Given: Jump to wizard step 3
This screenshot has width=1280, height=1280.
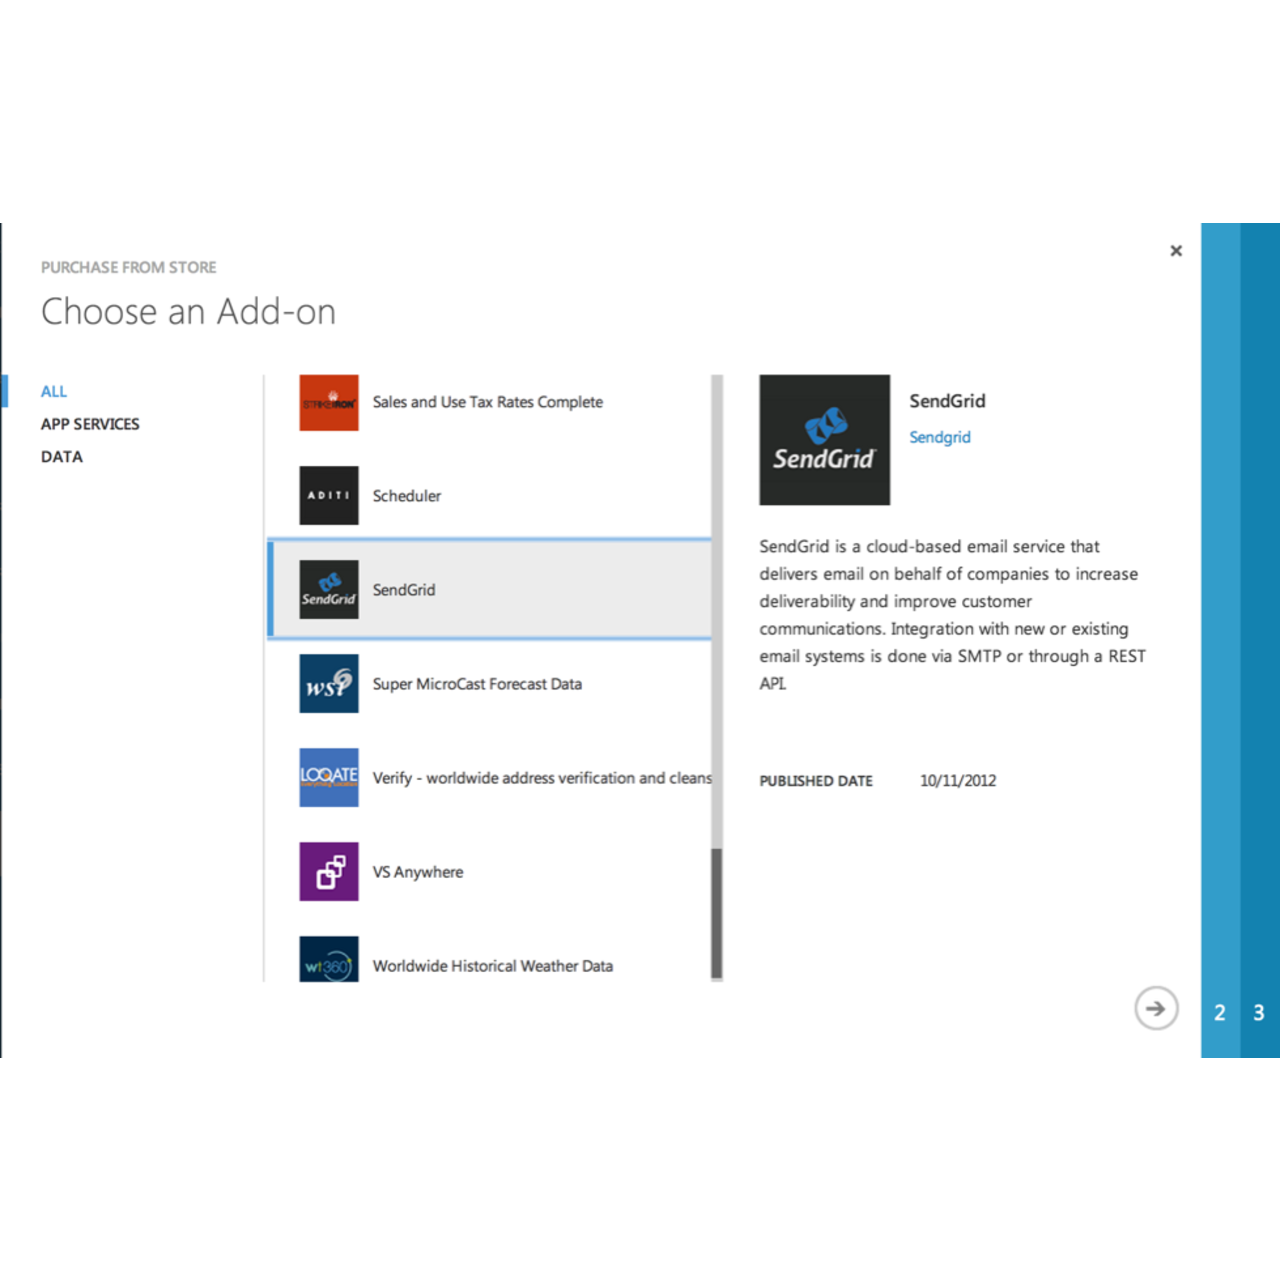Looking at the screenshot, I should pyautogui.click(x=1259, y=1013).
